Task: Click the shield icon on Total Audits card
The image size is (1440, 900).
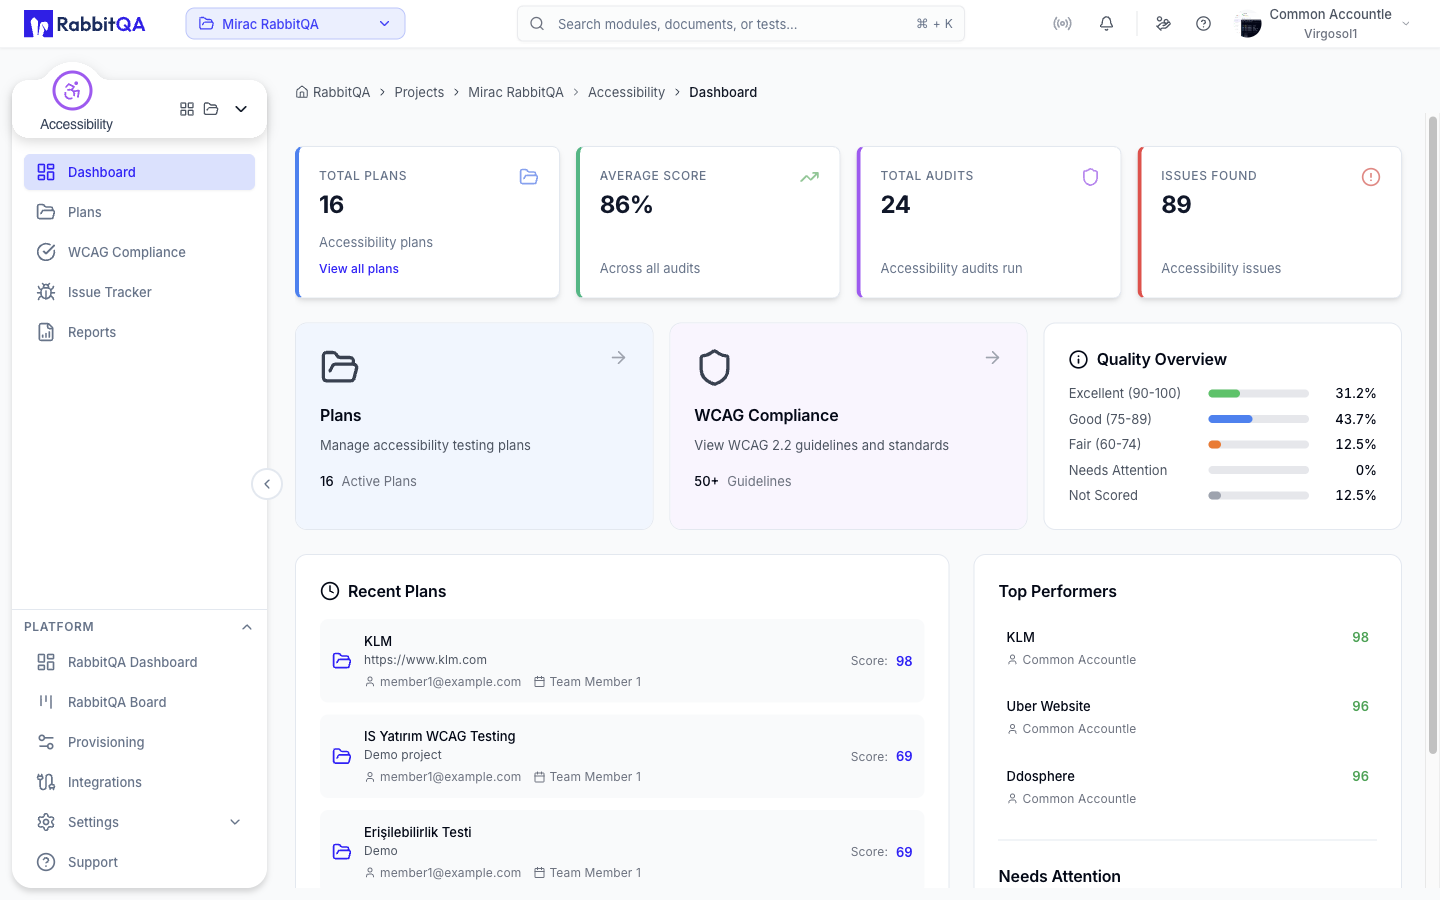Action: (1090, 177)
